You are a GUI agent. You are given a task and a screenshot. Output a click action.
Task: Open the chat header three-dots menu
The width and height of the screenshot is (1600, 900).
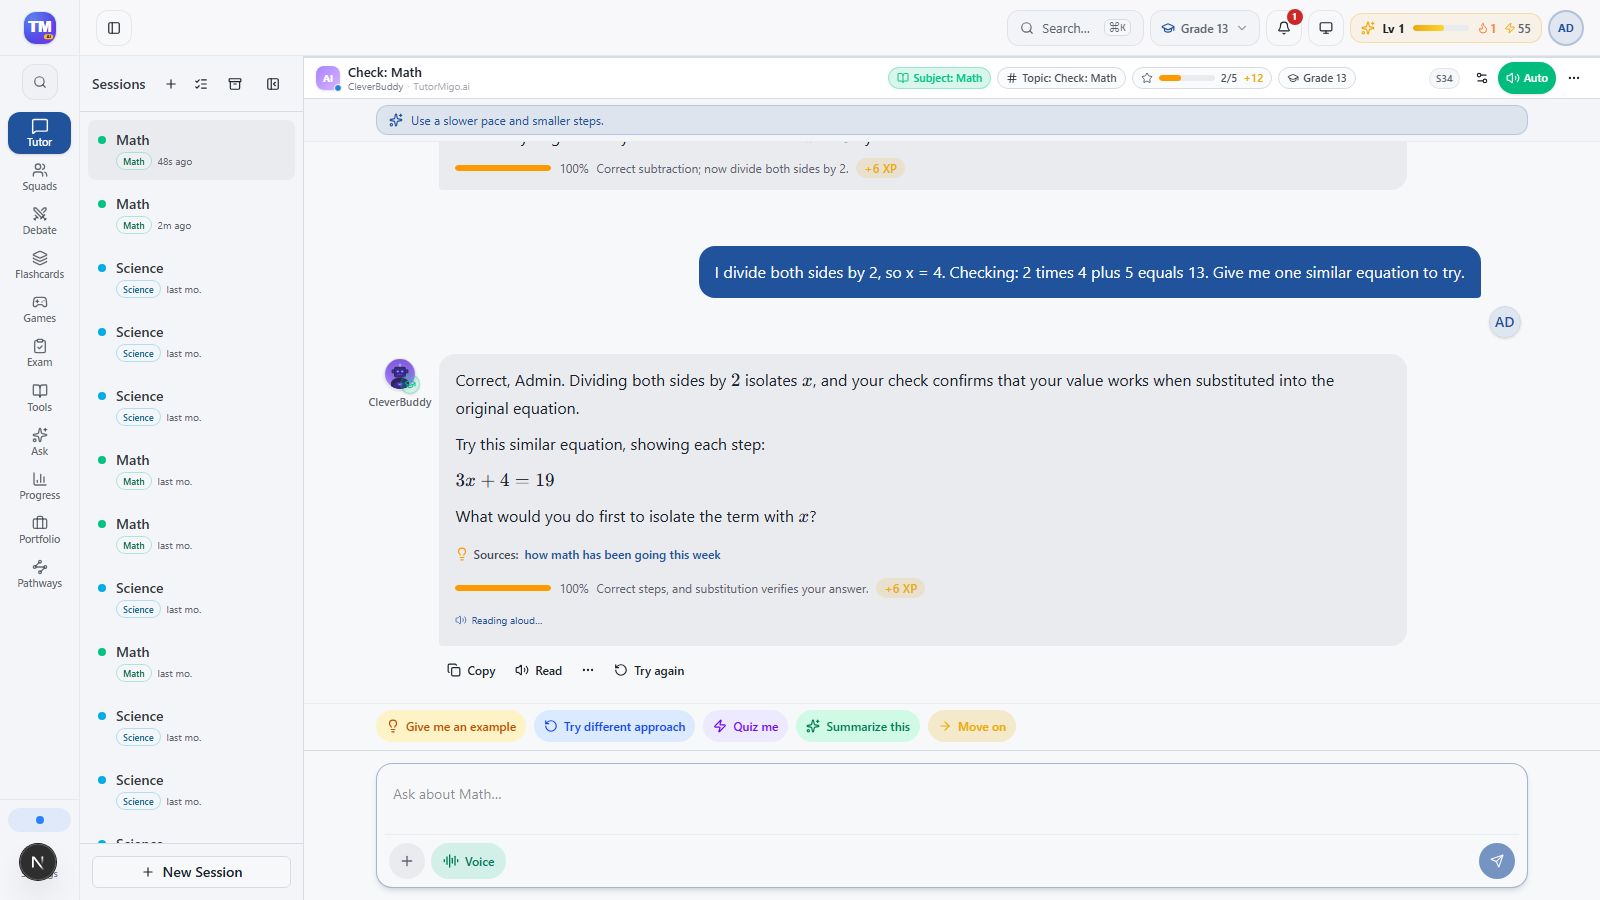point(1574,78)
